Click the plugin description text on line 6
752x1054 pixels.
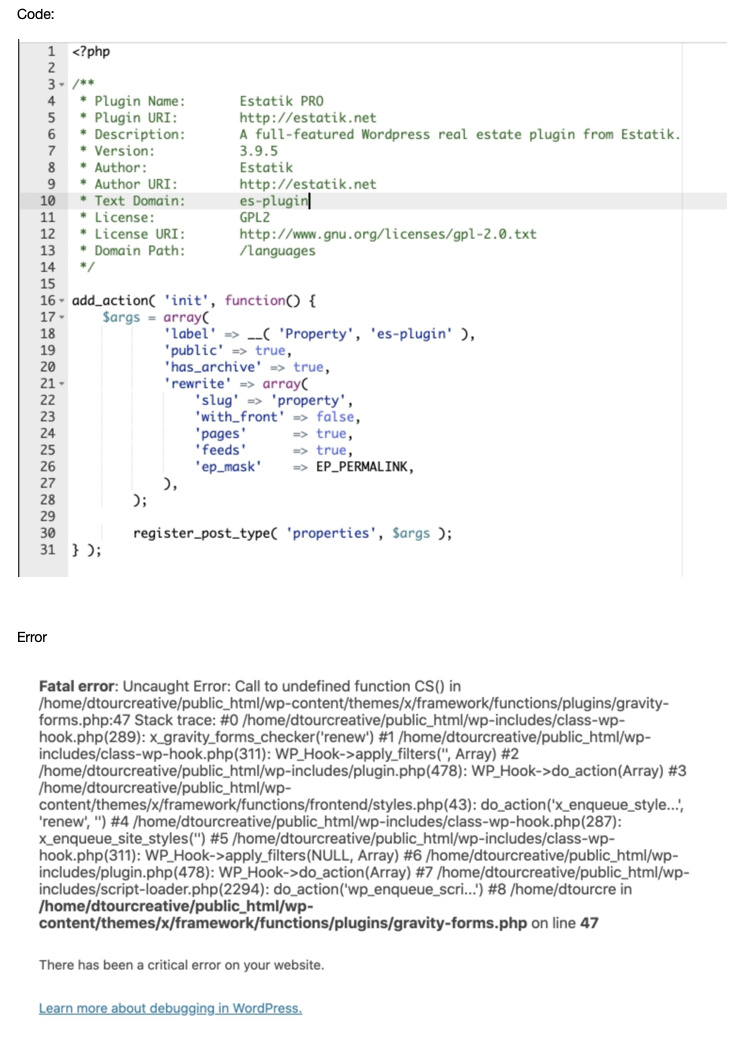[x=460, y=134]
